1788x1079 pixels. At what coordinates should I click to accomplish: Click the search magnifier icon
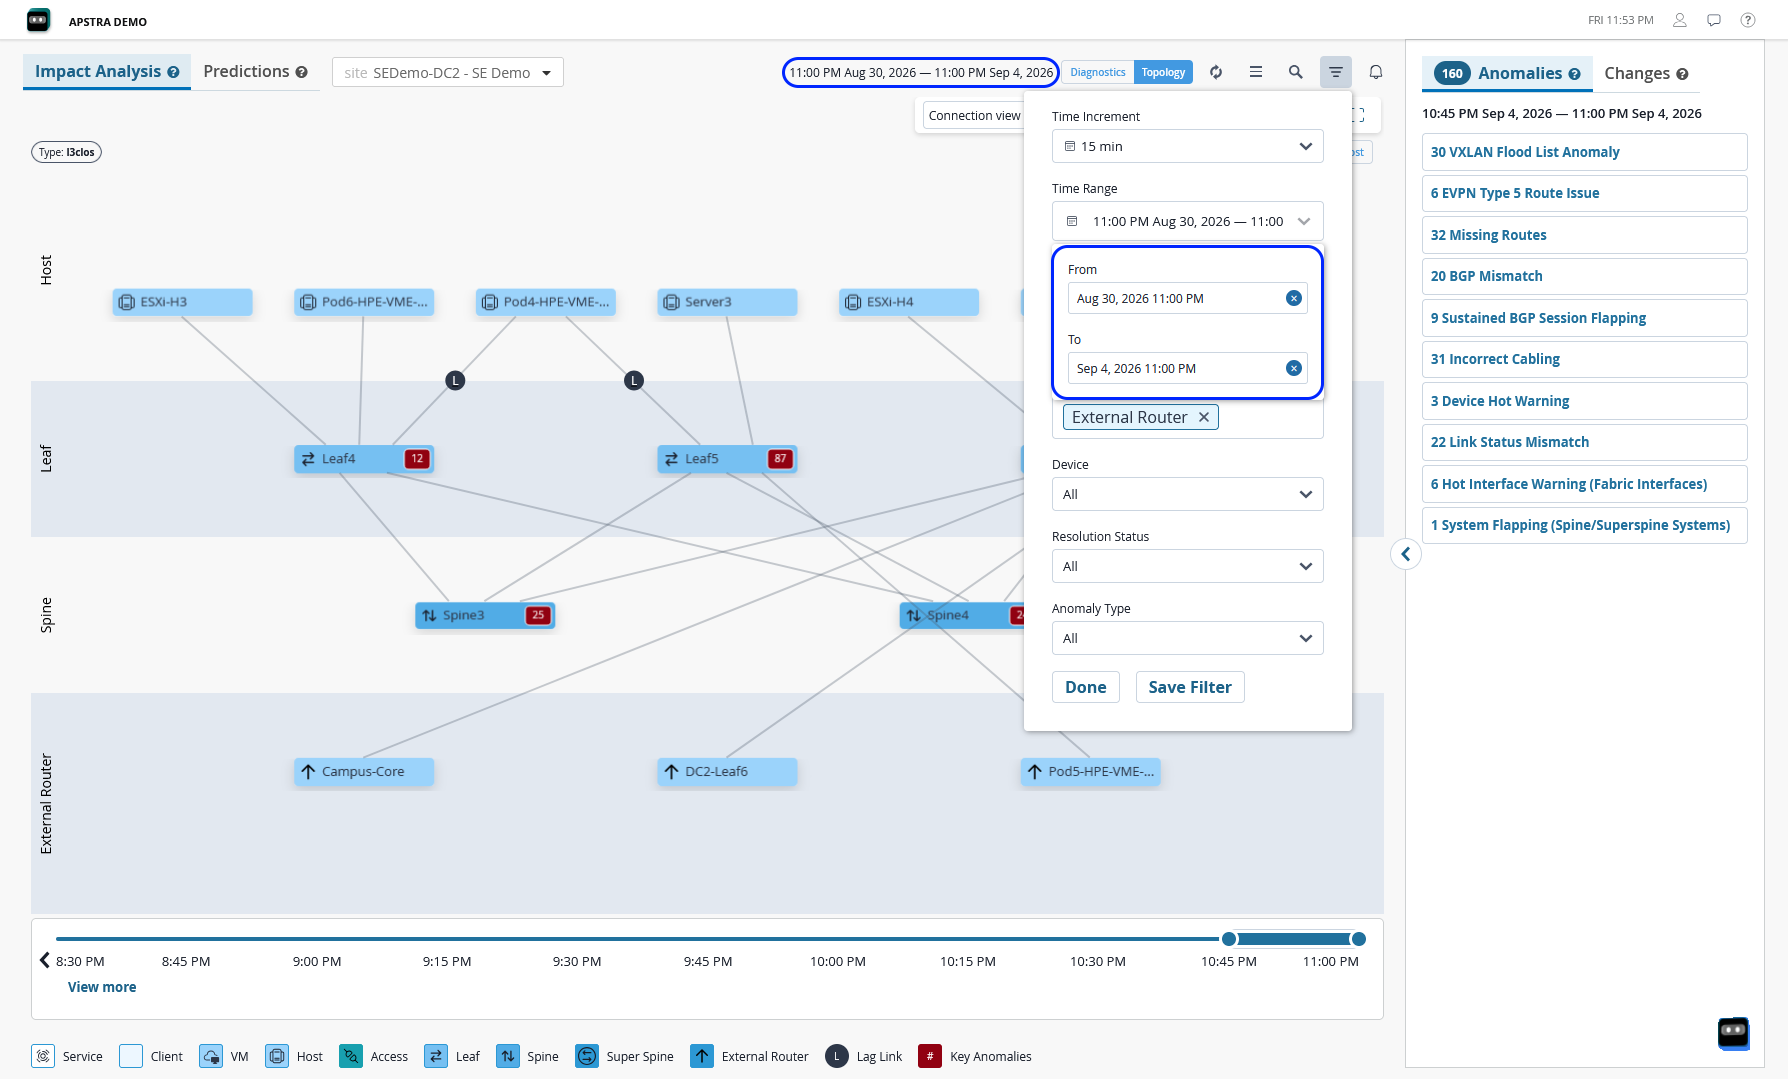coord(1296,72)
